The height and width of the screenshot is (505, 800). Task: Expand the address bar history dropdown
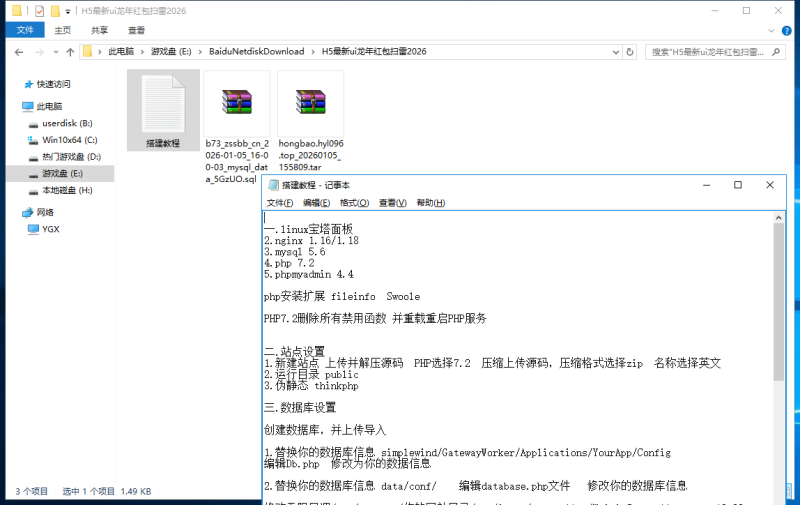pos(616,52)
